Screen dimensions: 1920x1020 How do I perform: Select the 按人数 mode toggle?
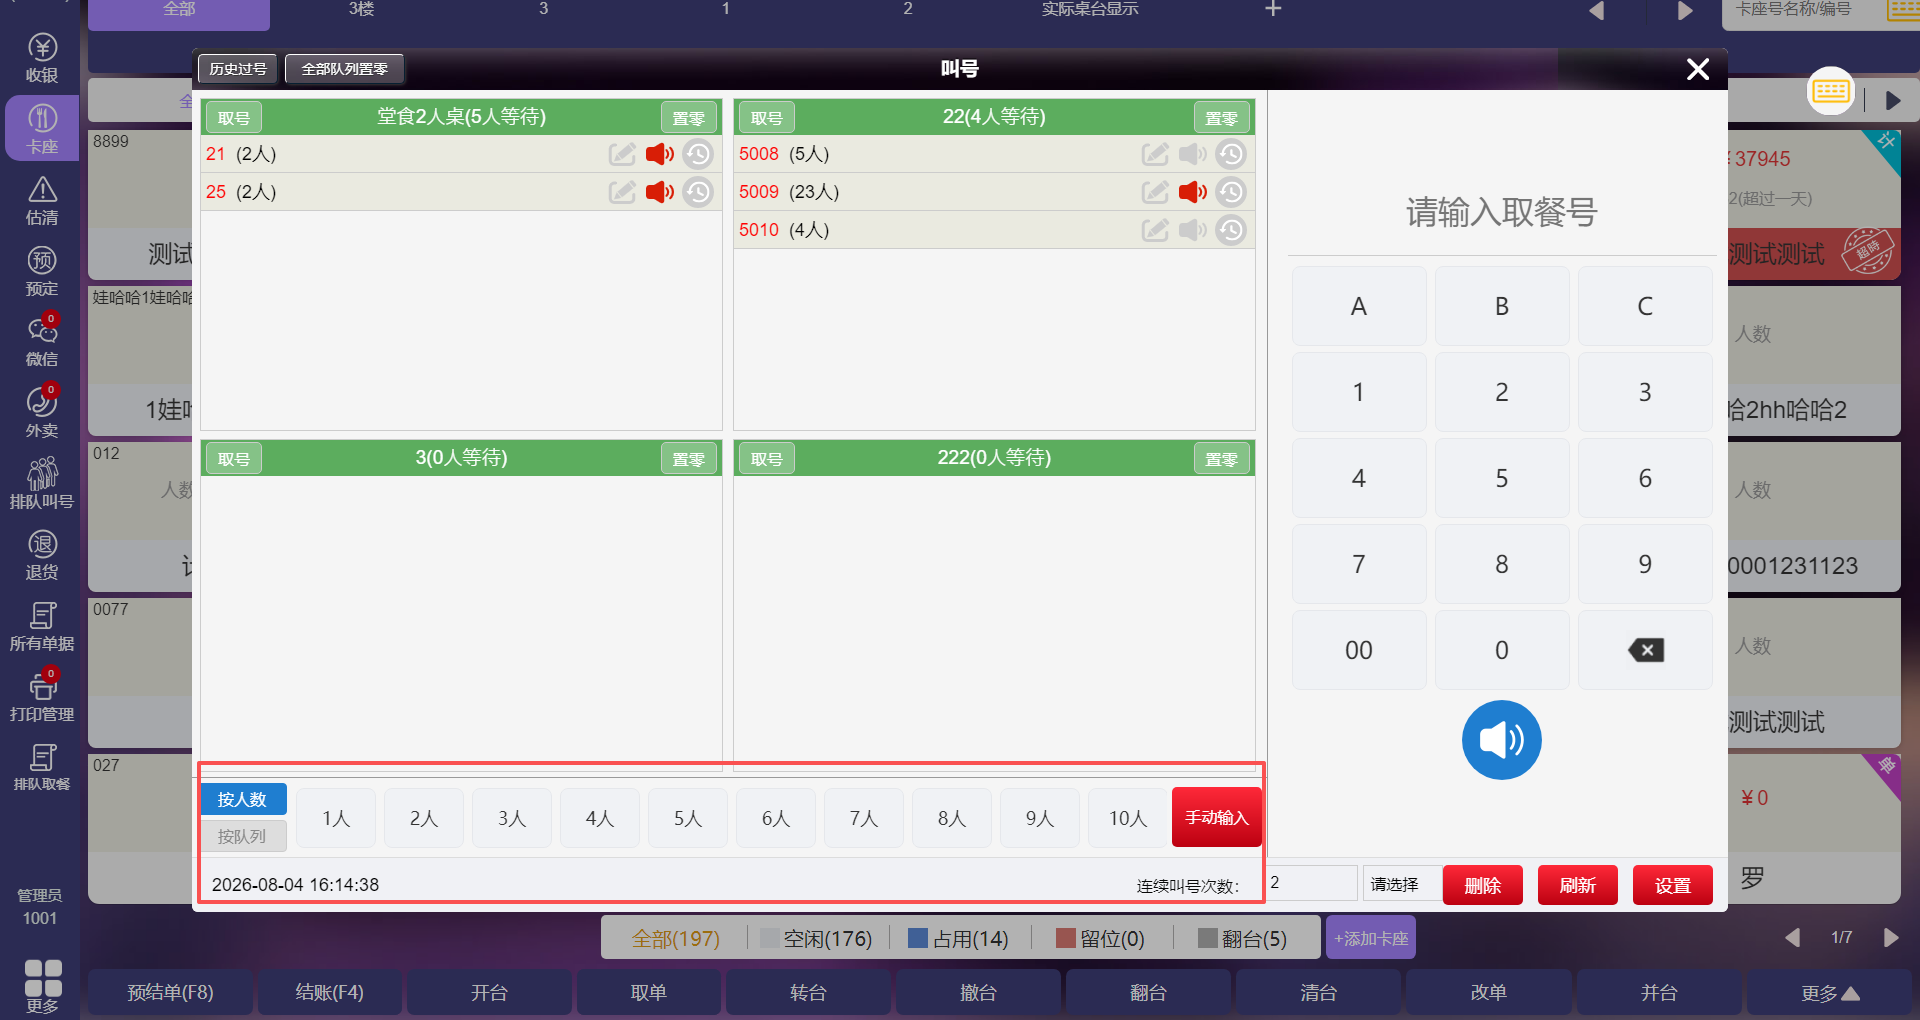coord(243,799)
